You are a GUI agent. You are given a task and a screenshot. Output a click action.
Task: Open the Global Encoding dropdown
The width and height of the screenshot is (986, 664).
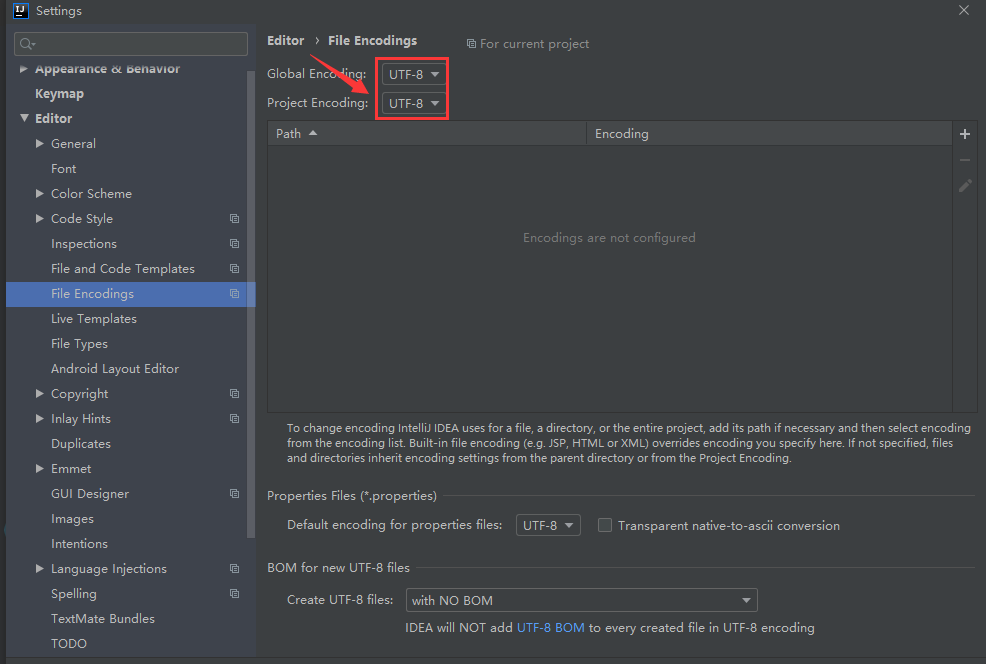tap(414, 74)
